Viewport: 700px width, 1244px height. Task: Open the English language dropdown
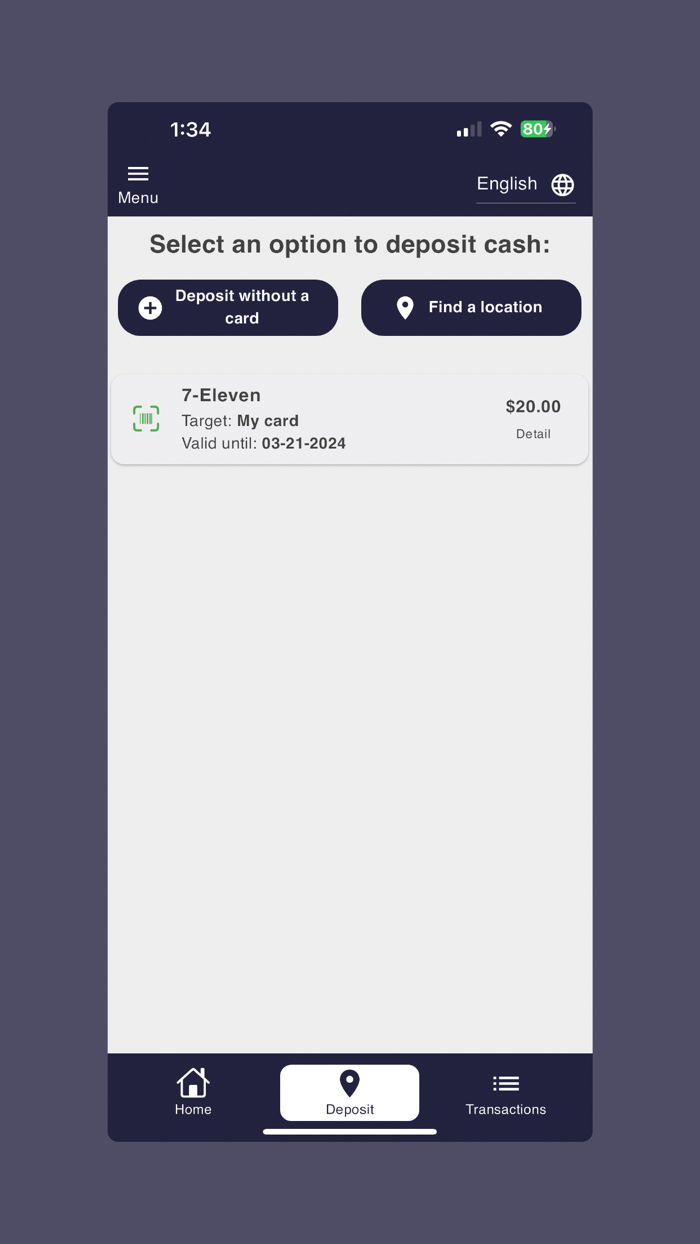(x=526, y=185)
